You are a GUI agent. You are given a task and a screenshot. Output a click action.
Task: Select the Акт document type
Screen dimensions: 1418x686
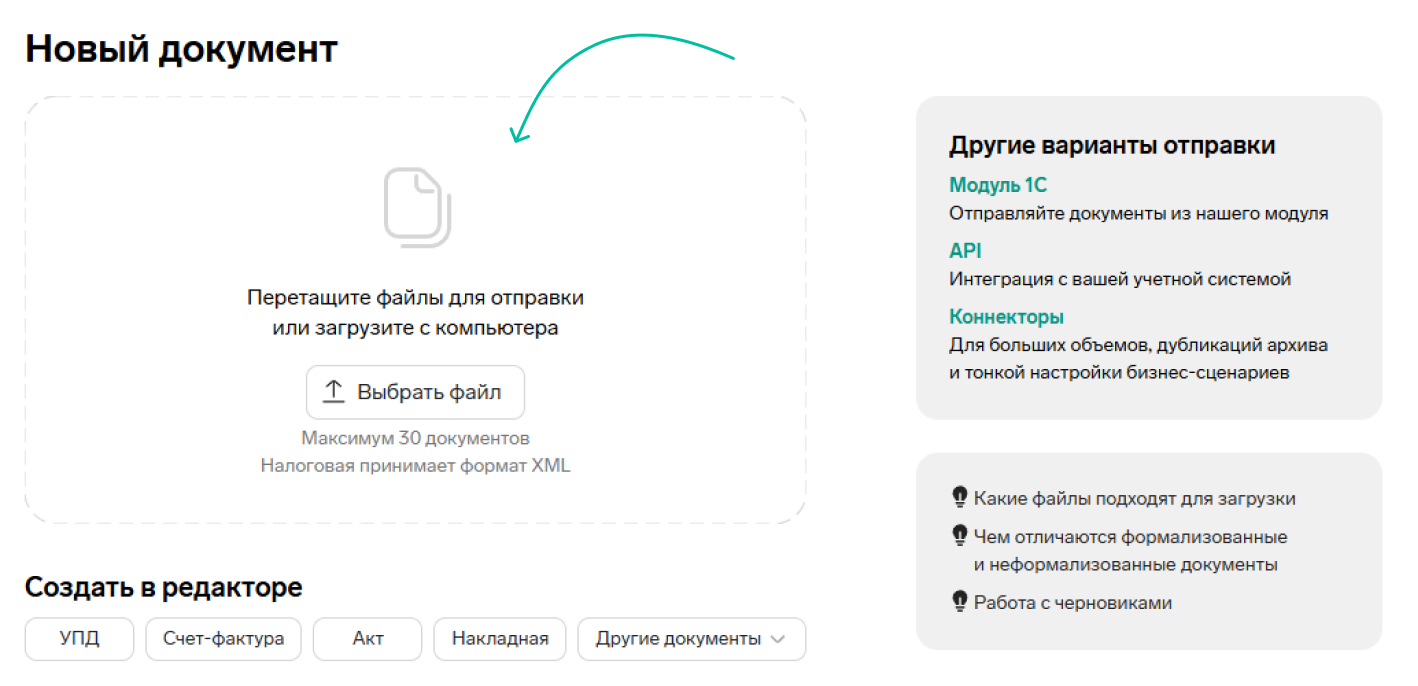click(x=367, y=639)
